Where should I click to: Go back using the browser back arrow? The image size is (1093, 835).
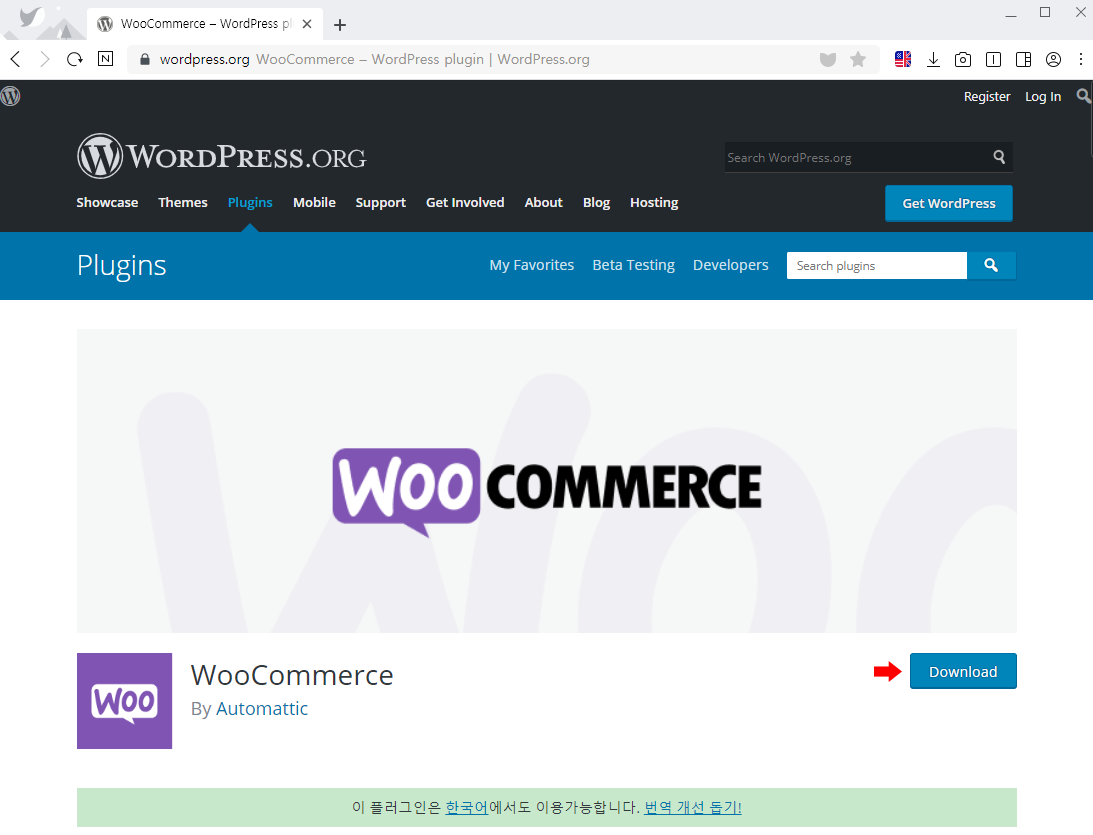click(15, 59)
